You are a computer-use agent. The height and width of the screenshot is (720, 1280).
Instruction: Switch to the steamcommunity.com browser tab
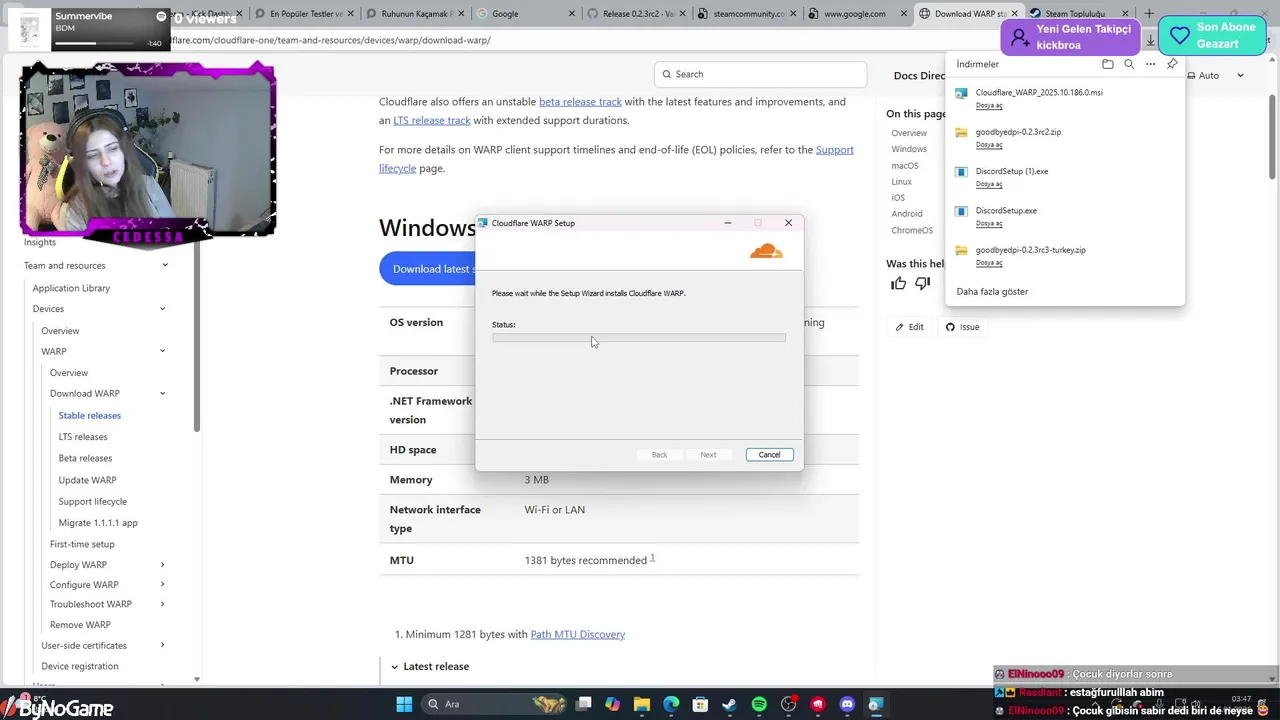pyautogui.click(x=745, y=14)
